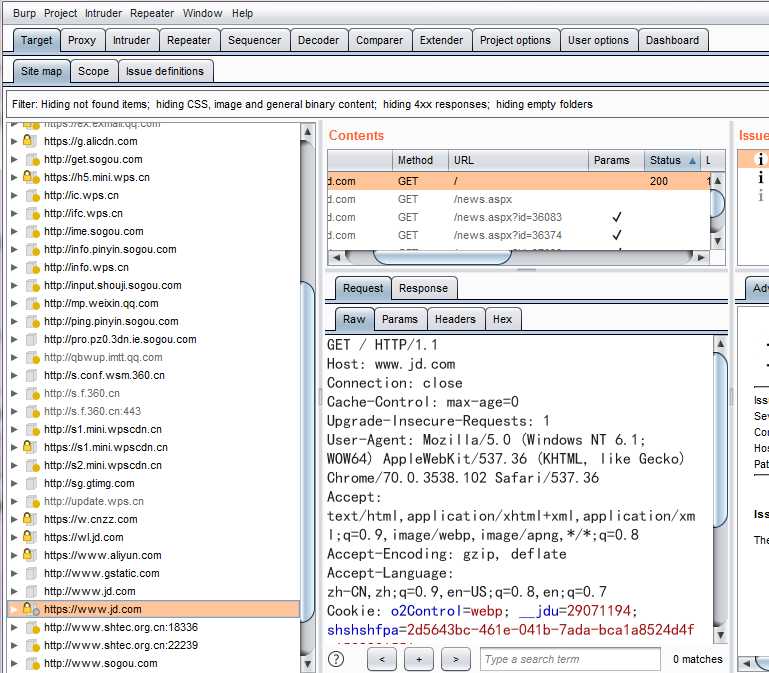
Task: Expand the http://info.pinyin.sogou.com node
Action: (14, 250)
